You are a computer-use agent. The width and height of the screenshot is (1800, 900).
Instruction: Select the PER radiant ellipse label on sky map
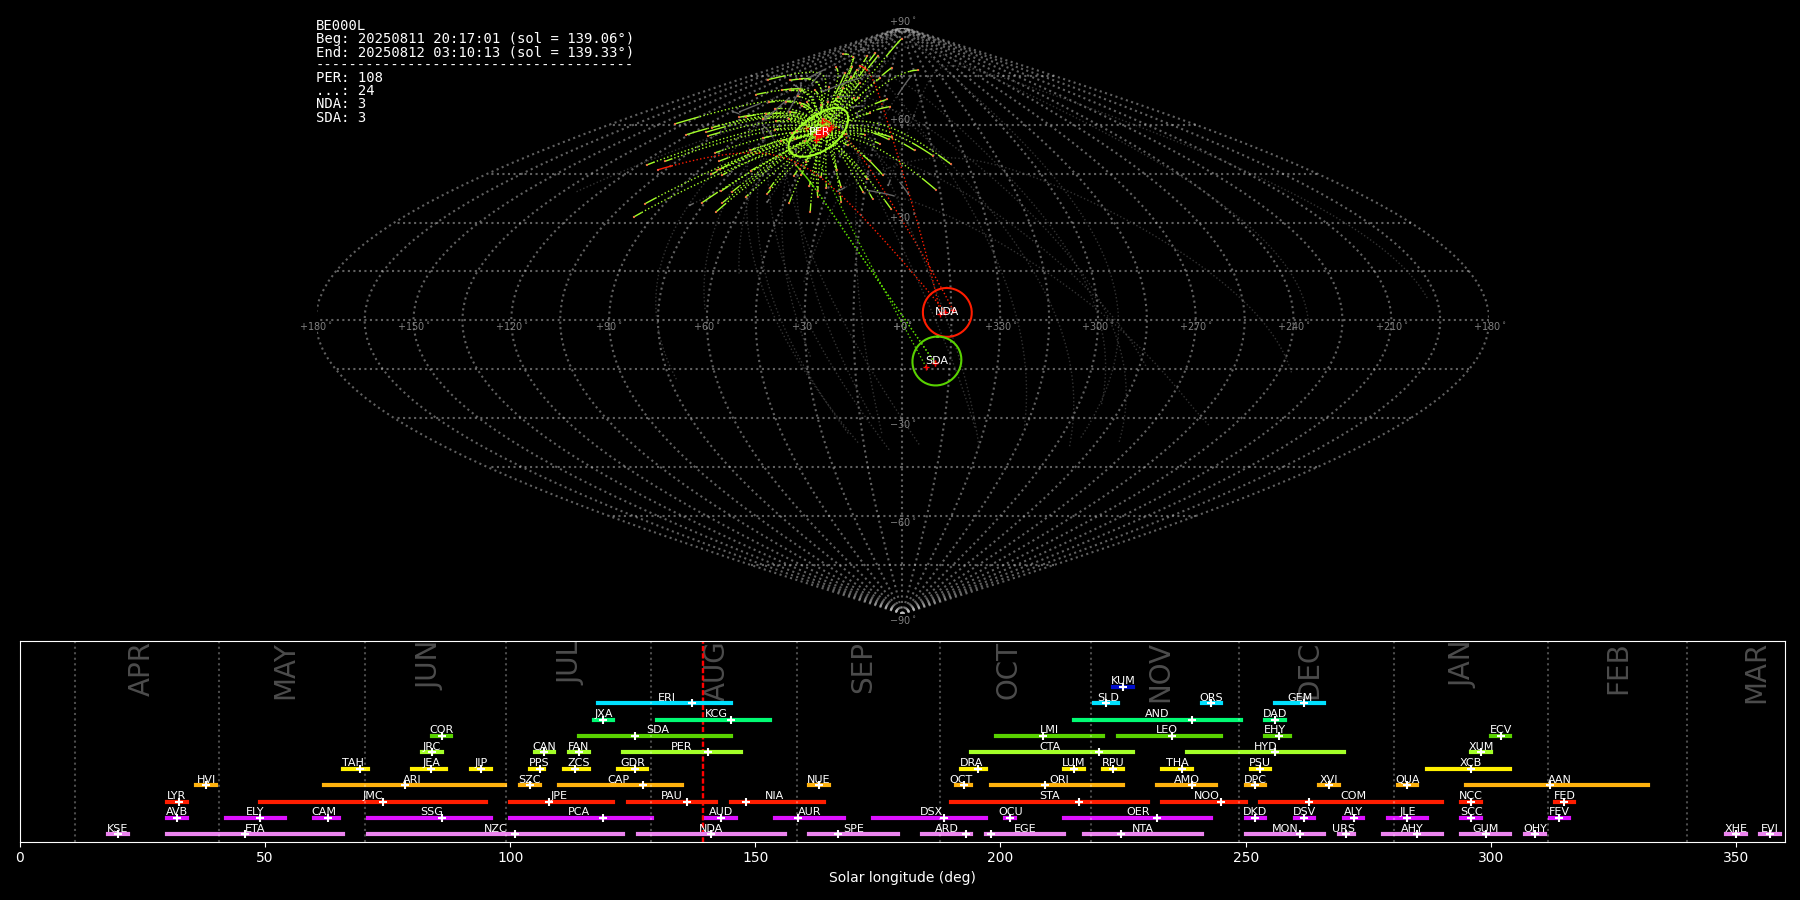[819, 132]
